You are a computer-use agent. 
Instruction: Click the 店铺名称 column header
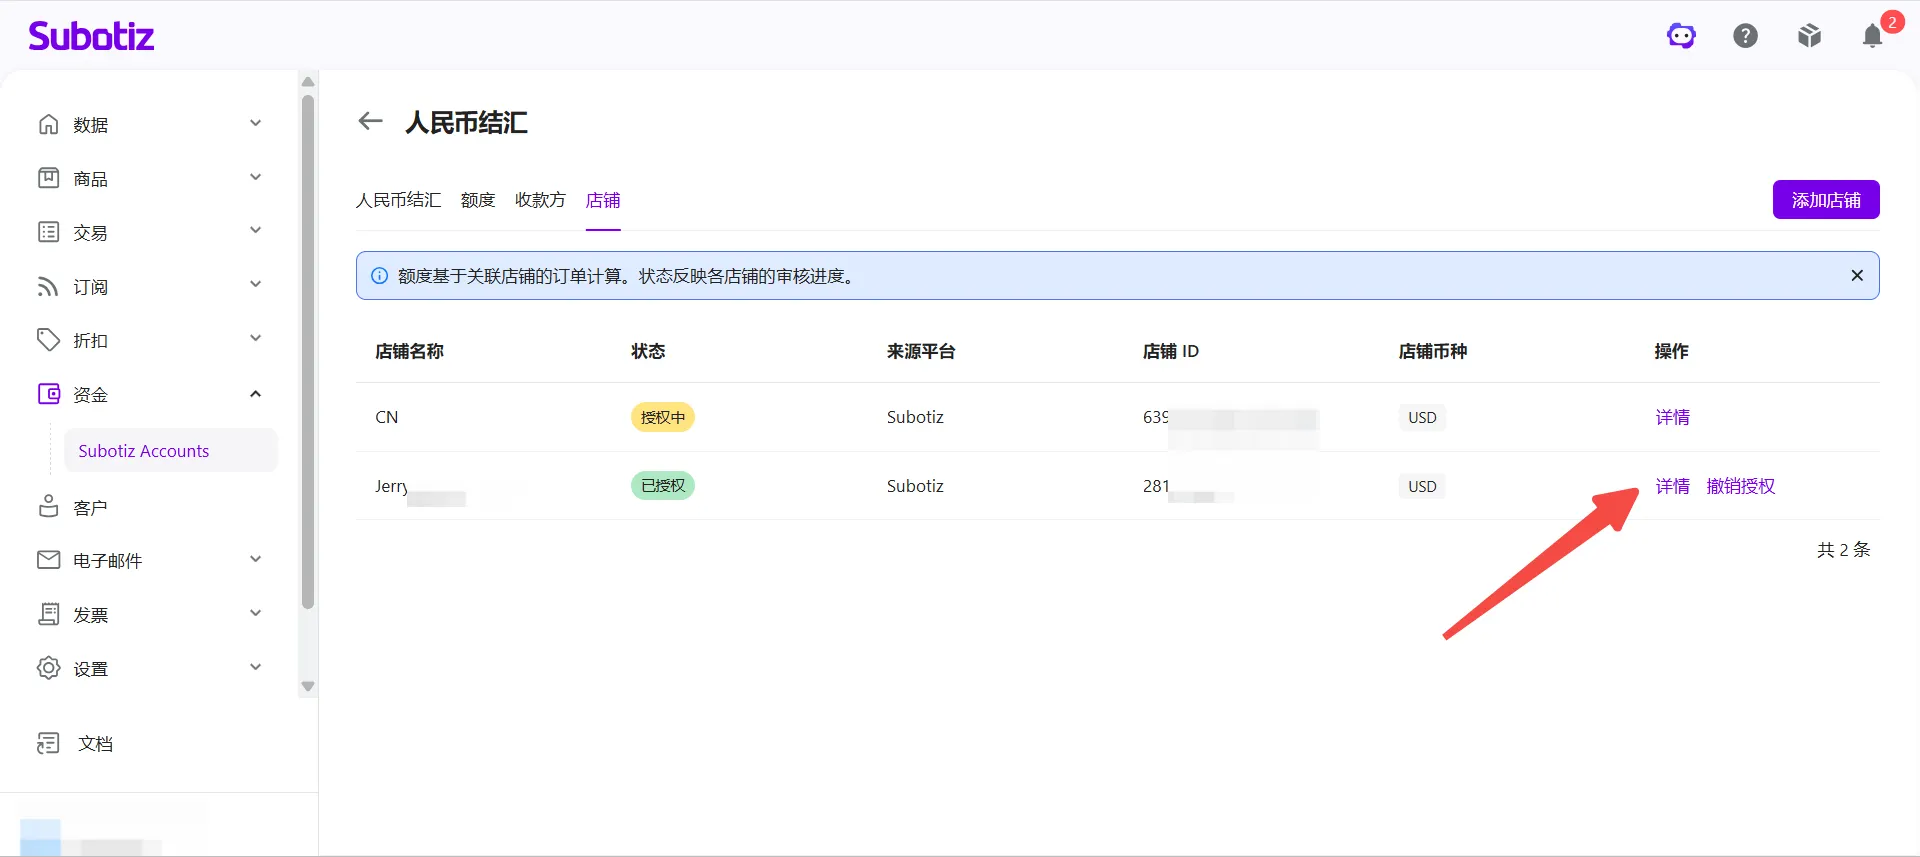pos(409,351)
